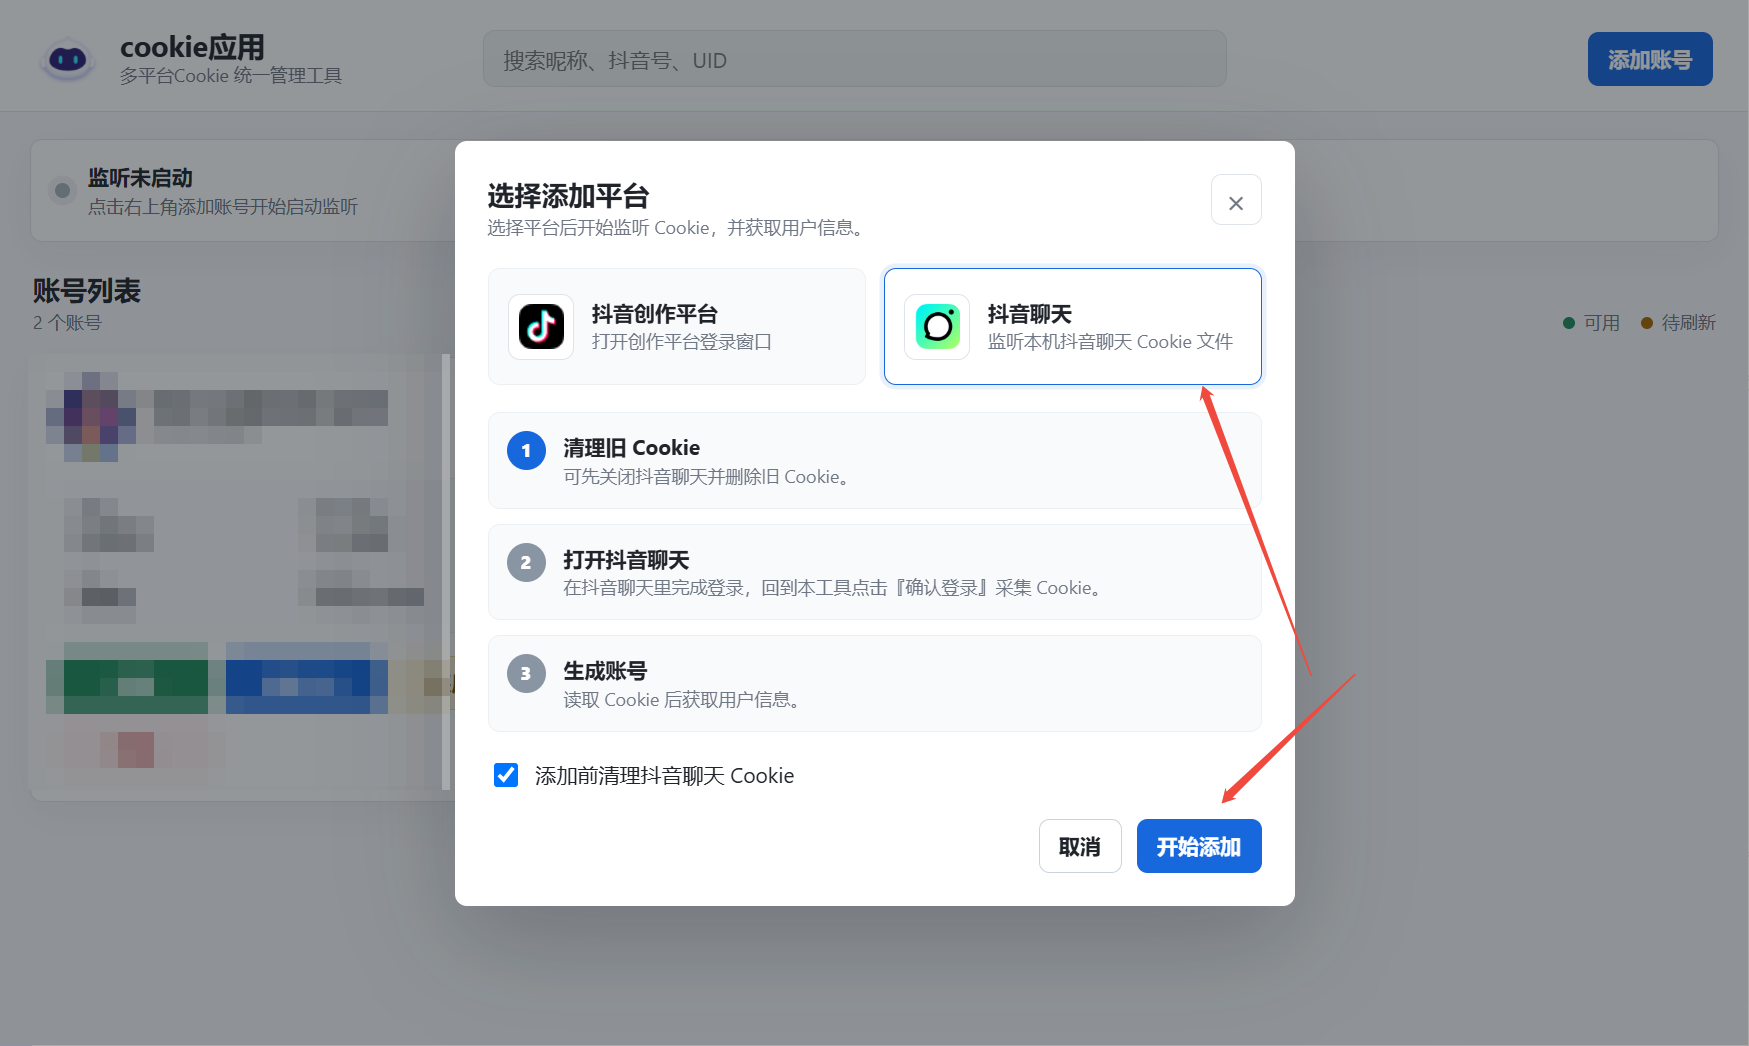
Task: Click the 选择添加平台 dialog title
Action: (568, 196)
